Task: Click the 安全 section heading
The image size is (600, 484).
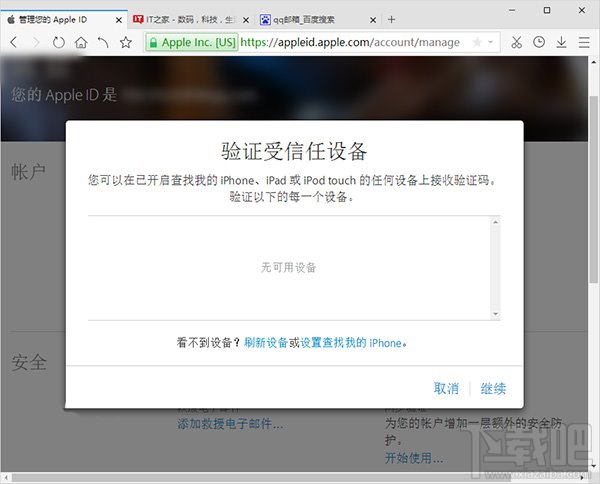Action: coord(29,362)
